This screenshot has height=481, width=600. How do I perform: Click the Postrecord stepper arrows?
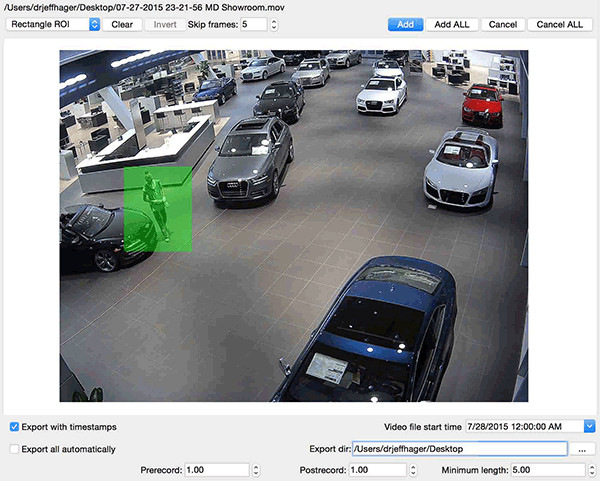[413, 470]
